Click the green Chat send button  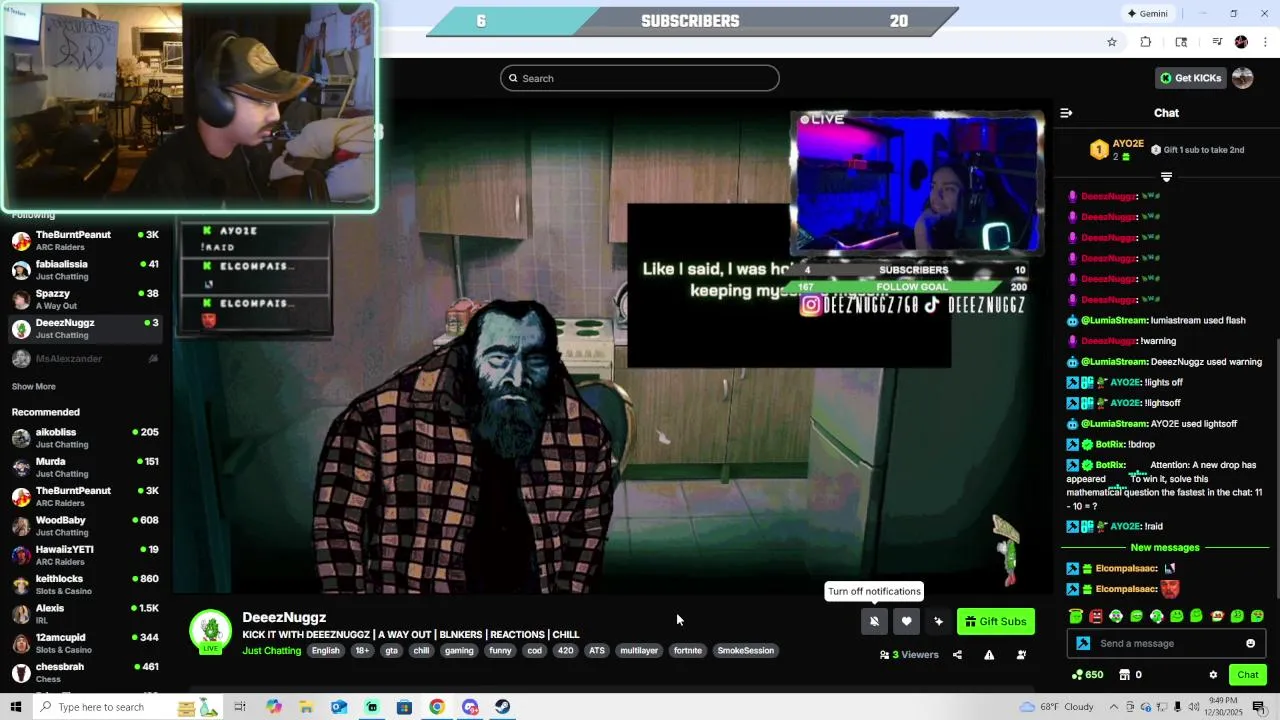[x=1248, y=675]
